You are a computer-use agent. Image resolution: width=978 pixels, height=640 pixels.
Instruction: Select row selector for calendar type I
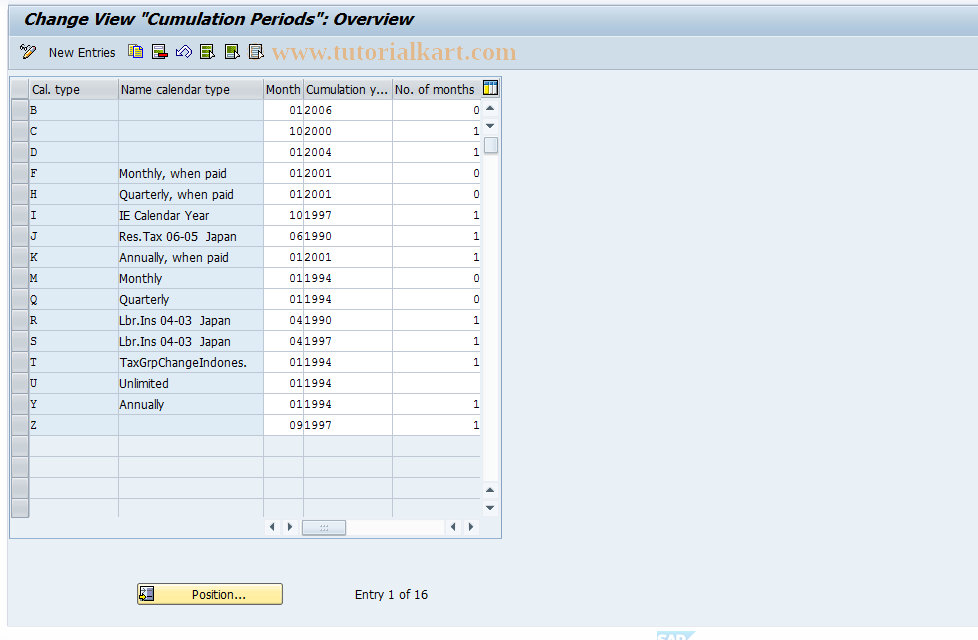click(20, 215)
